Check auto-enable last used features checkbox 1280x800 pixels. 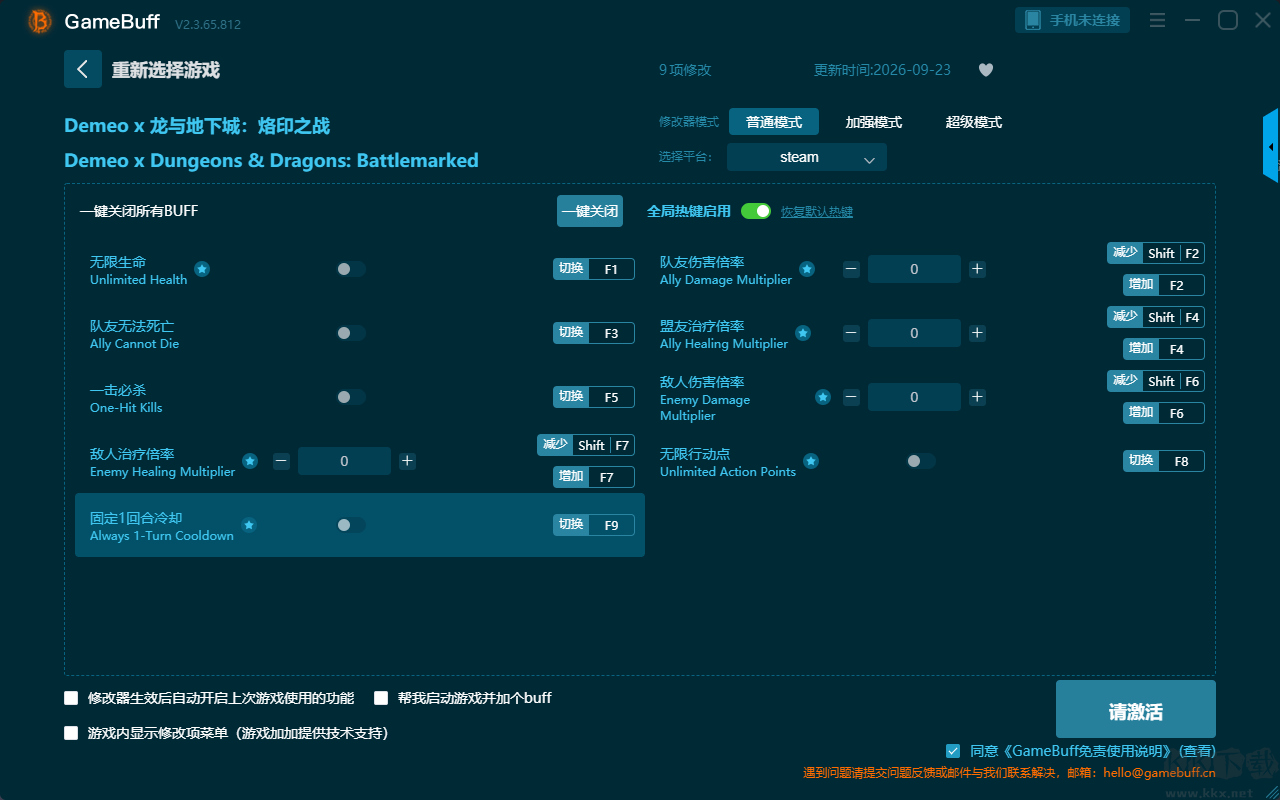point(71,698)
